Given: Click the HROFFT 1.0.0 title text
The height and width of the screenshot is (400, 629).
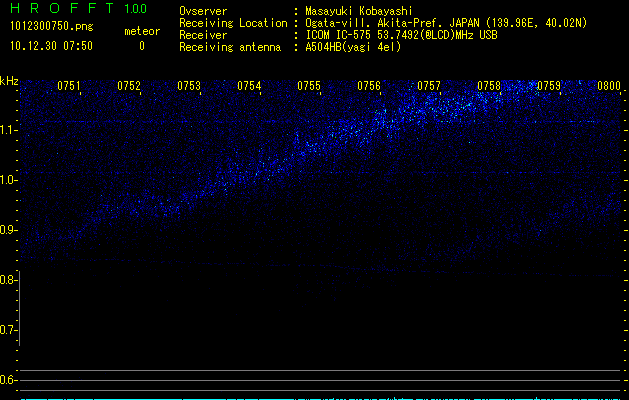Looking at the screenshot, I should (78, 8).
